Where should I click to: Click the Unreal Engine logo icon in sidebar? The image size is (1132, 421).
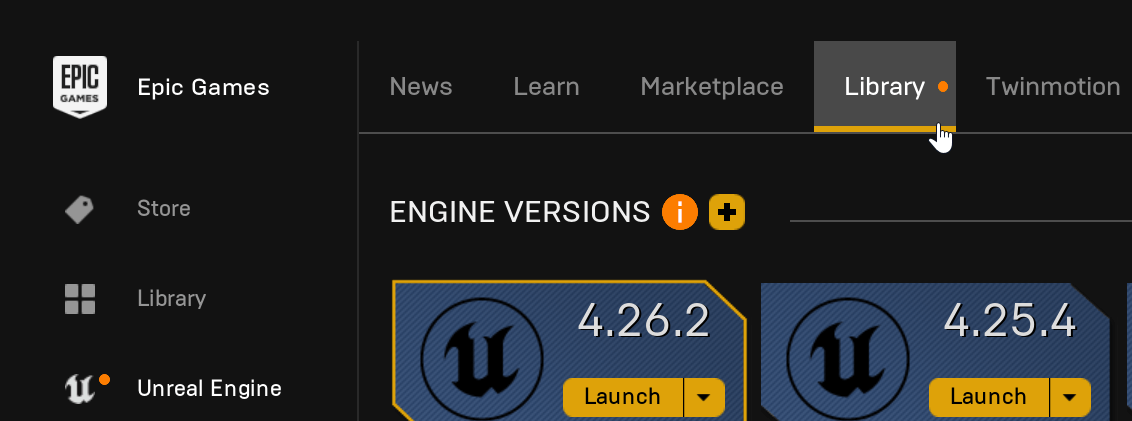81,389
